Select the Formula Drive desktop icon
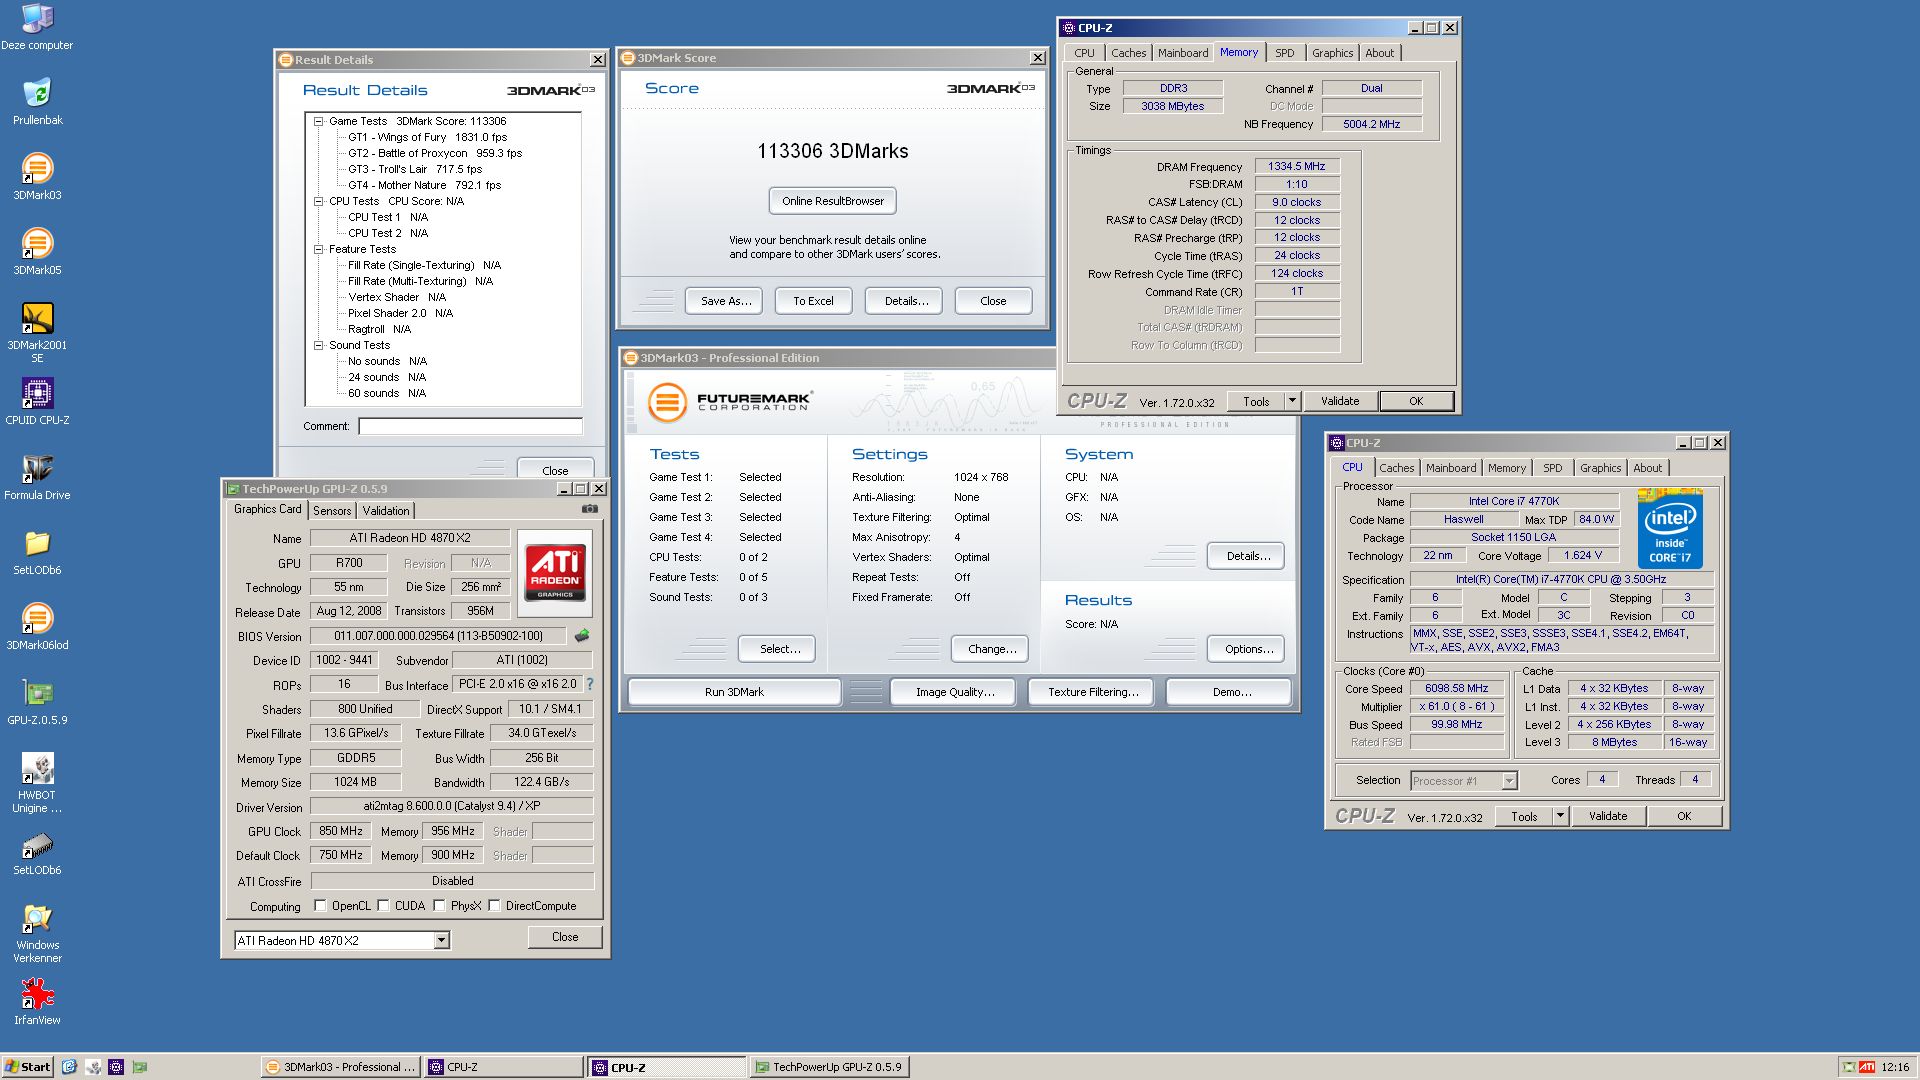1920x1080 pixels. coord(37,477)
